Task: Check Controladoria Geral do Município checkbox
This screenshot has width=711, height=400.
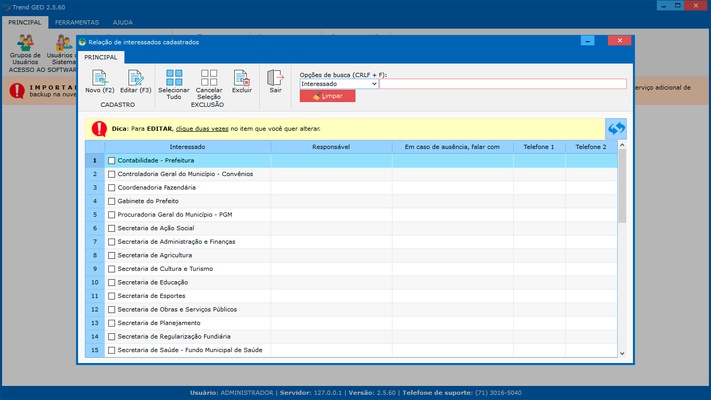Action: click(x=112, y=174)
